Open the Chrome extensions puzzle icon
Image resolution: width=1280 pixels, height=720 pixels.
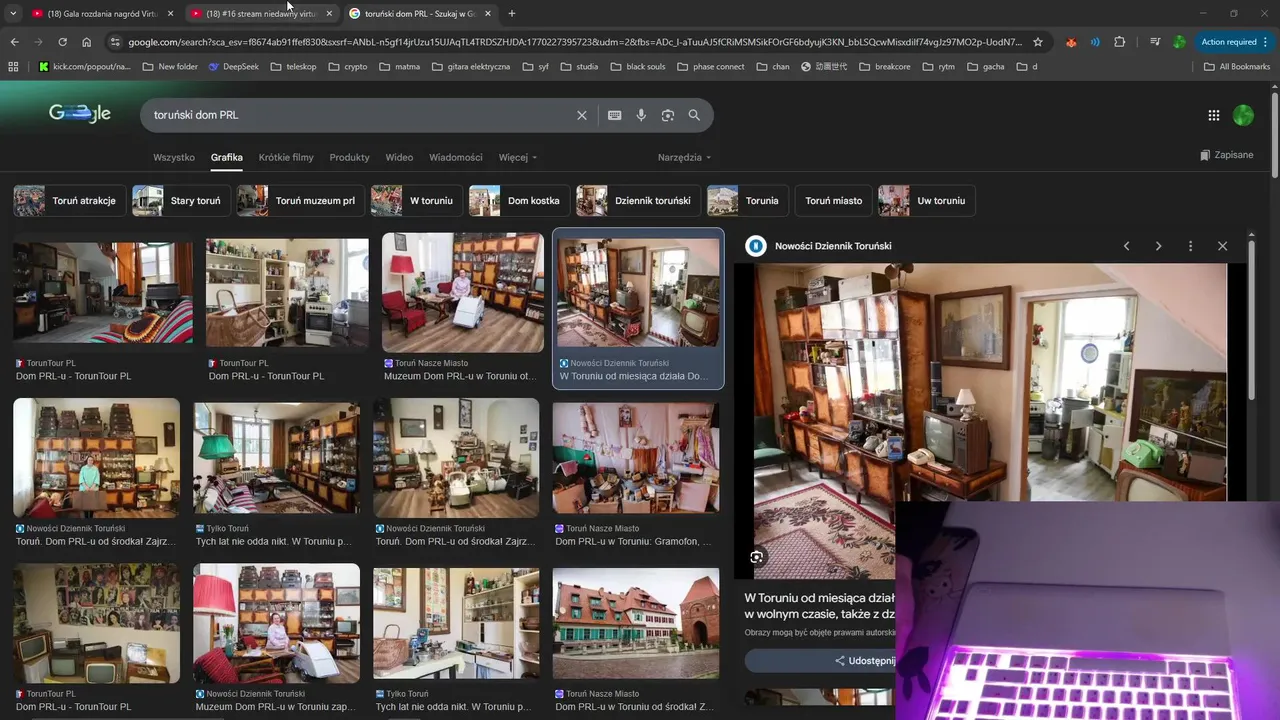tap(1119, 42)
